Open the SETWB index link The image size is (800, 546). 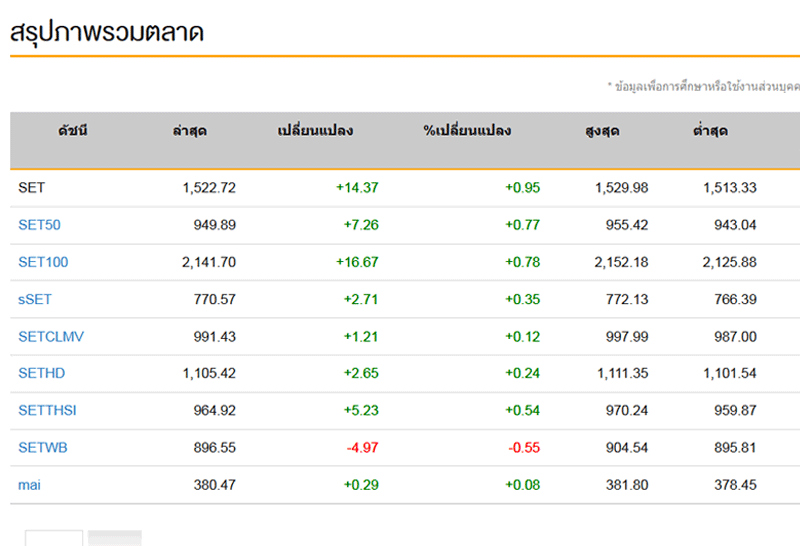coord(43,447)
